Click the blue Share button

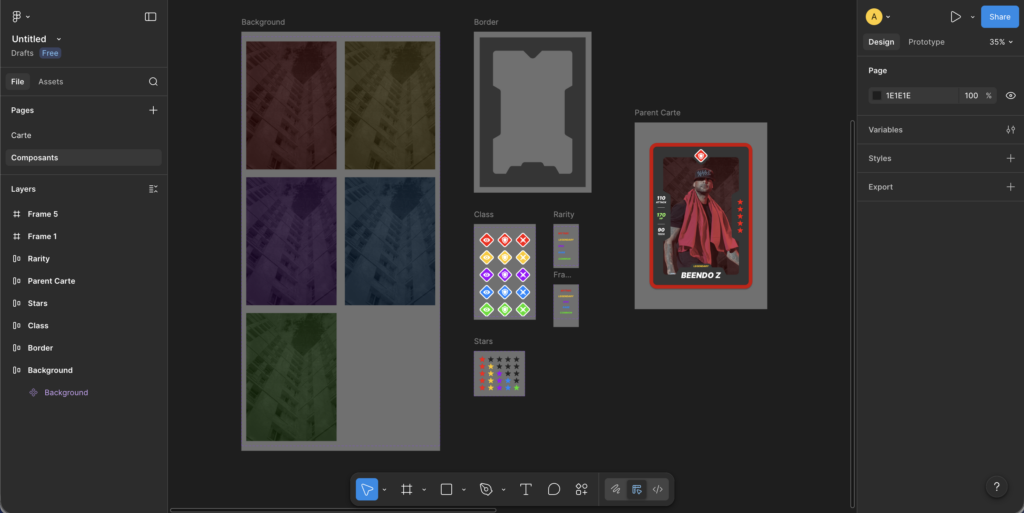click(998, 17)
